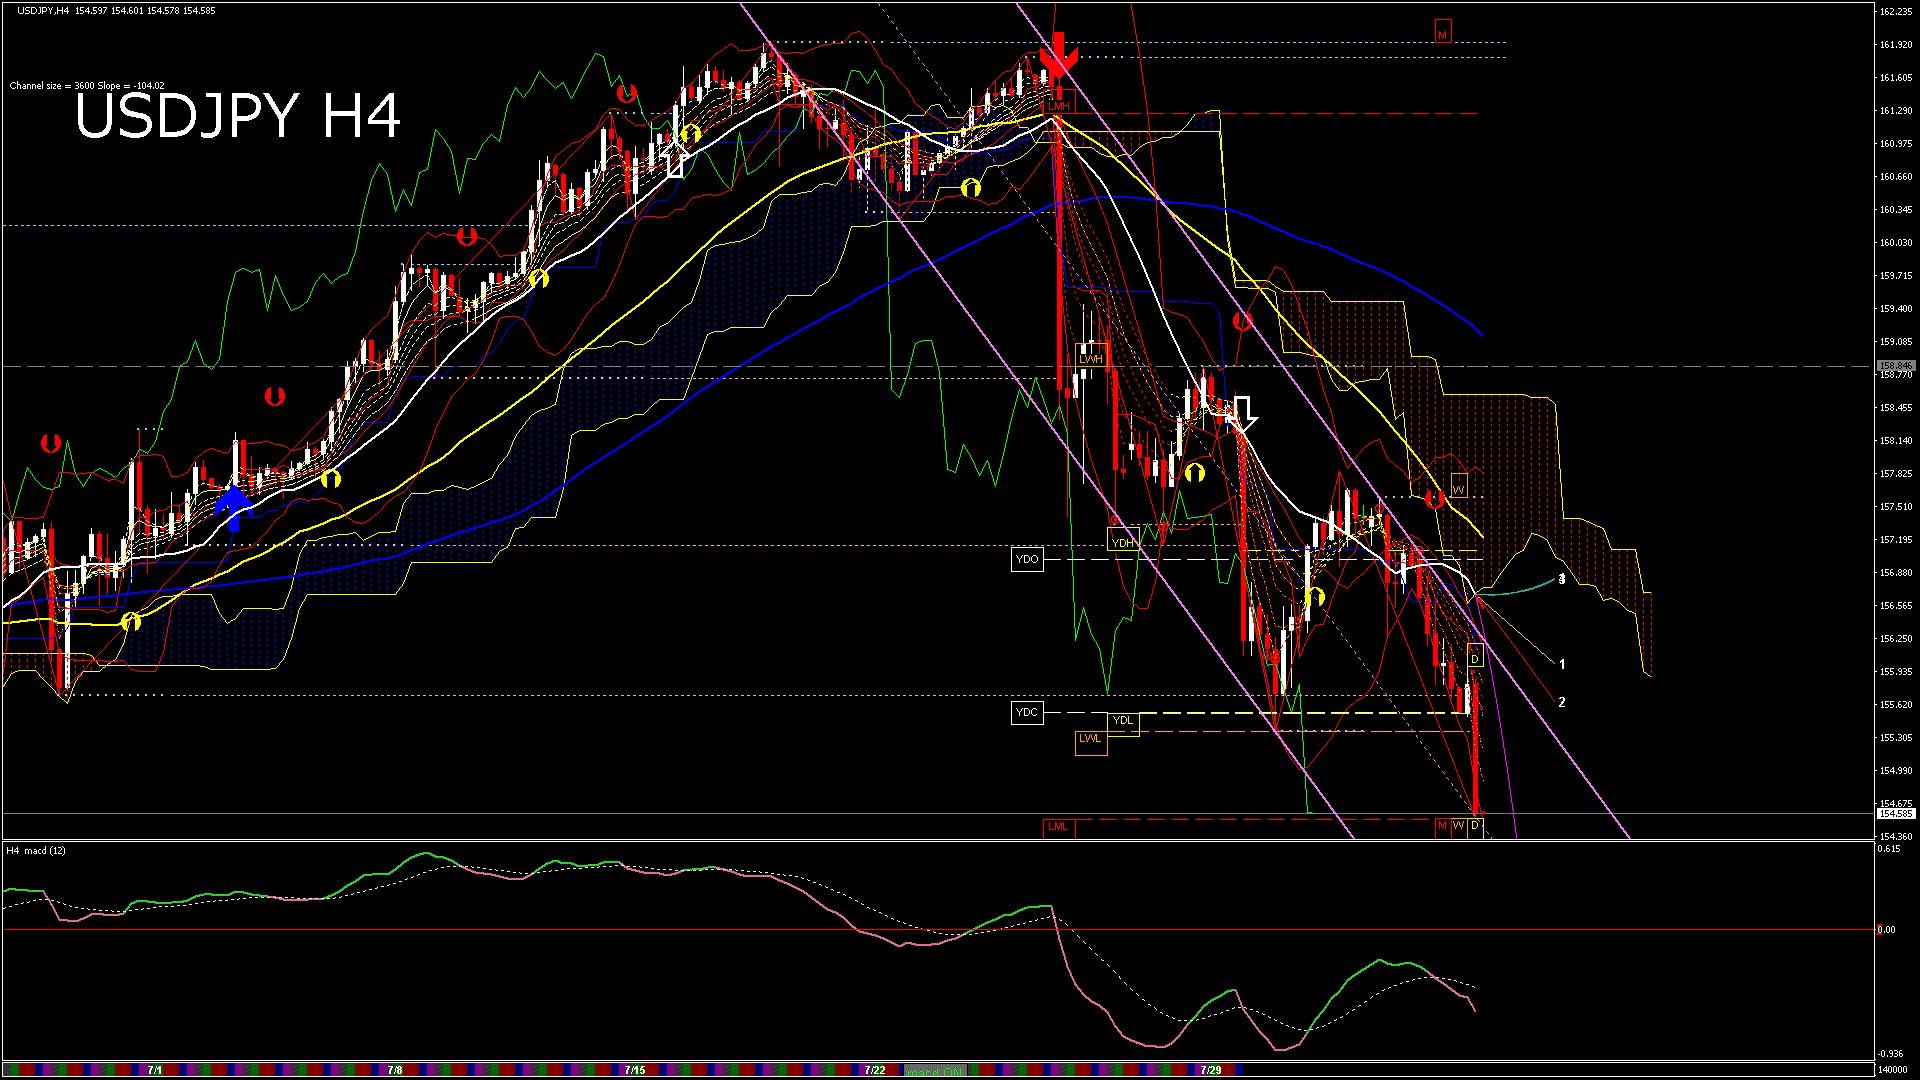Click the 7/29 date marker
This screenshot has height=1080, width=1920.
click(1210, 1070)
